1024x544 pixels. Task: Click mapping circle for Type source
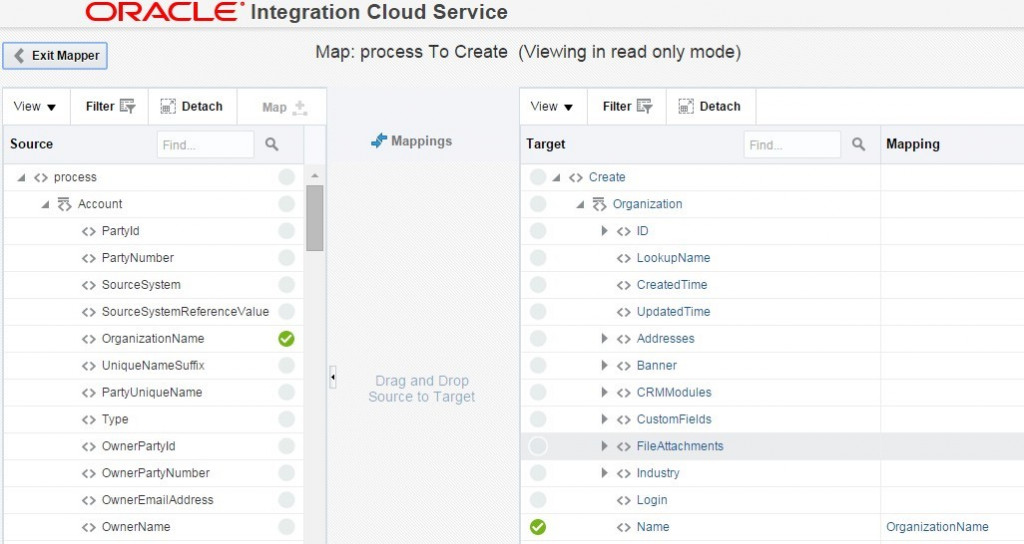pos(286,419)
